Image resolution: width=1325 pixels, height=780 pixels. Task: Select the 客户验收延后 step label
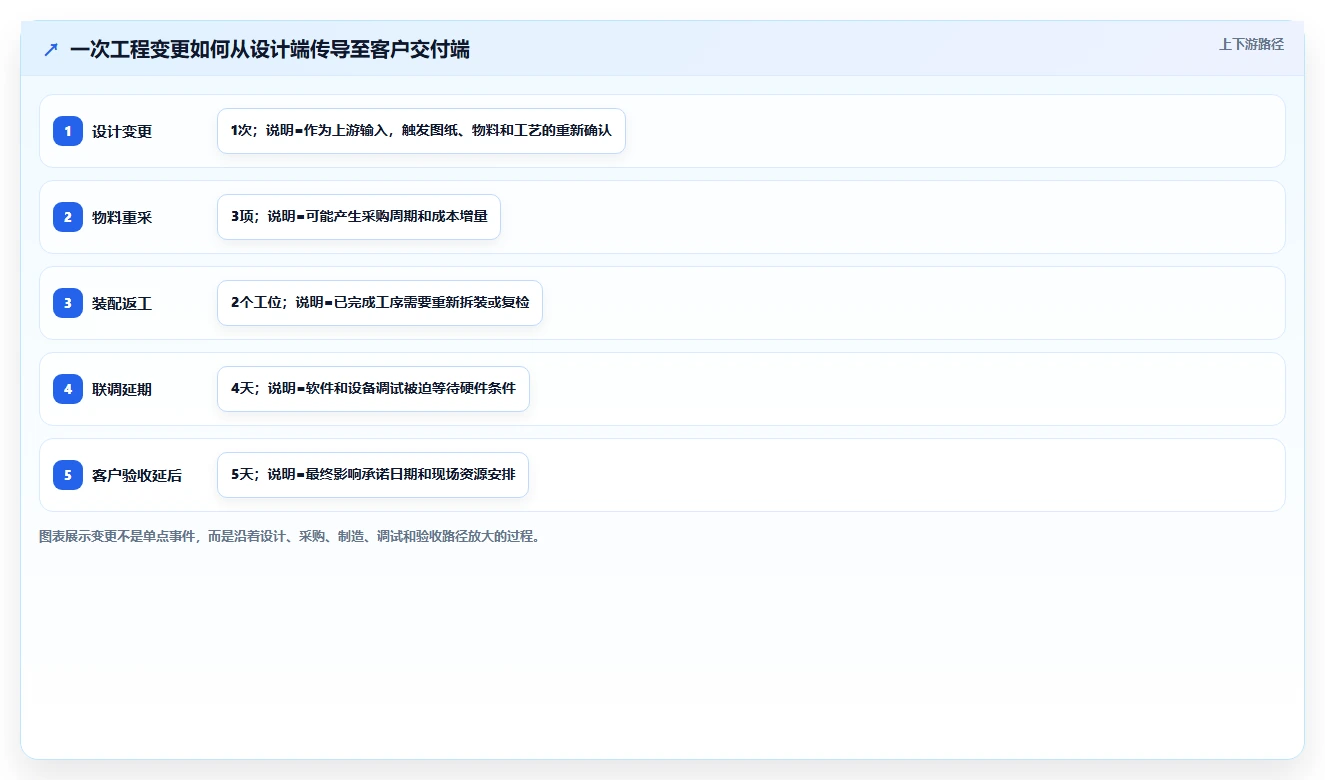point(137,476)
